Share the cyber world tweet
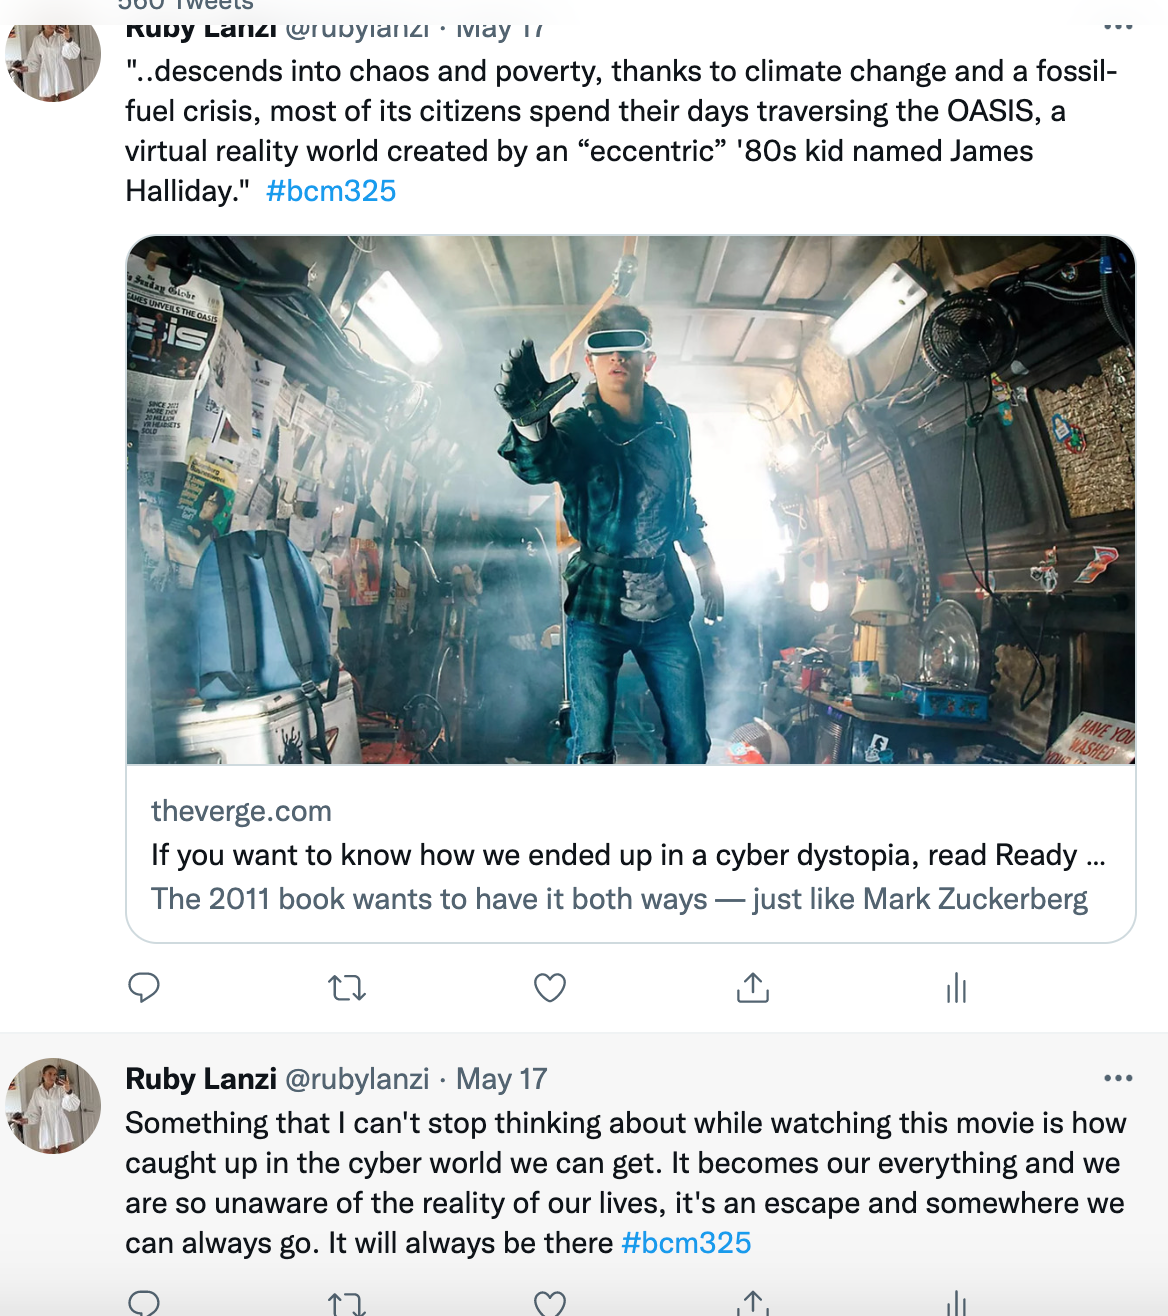This screenshot has height=1316, width=1168. (753, 1303)
